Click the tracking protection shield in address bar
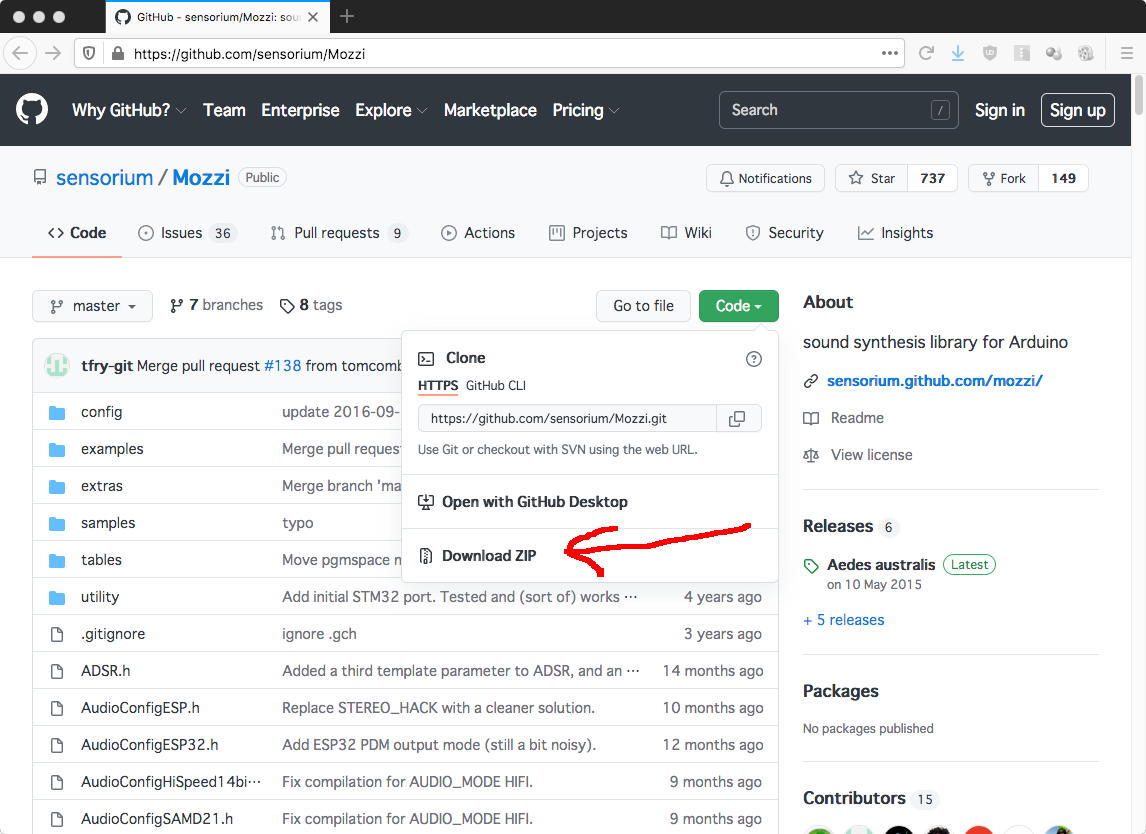The width and height of the screenshot is (1146, 834). (x=89, y=53)
